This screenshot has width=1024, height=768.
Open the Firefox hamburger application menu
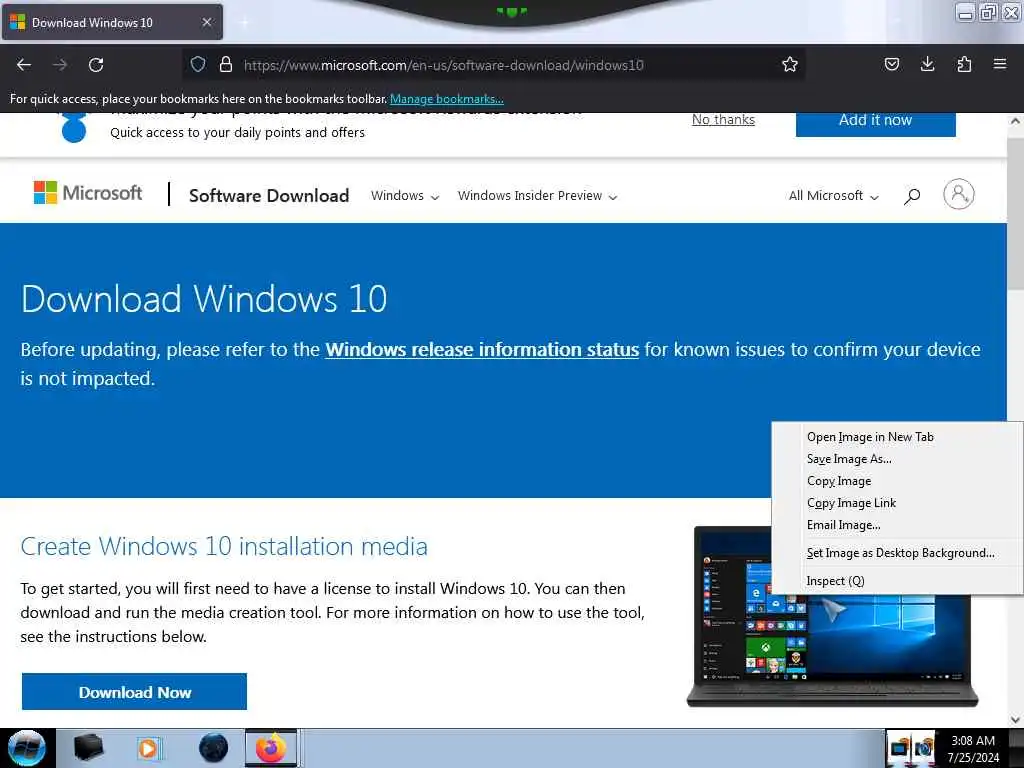click(1000, 64)
